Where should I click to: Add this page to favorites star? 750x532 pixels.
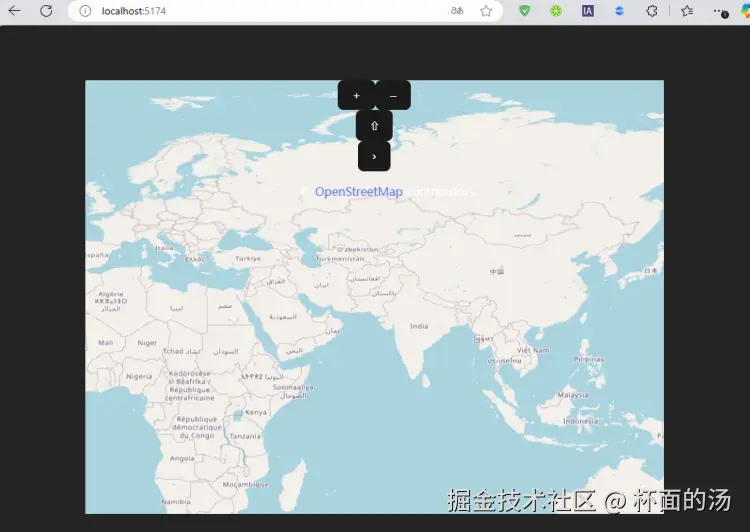click(486, 11)
